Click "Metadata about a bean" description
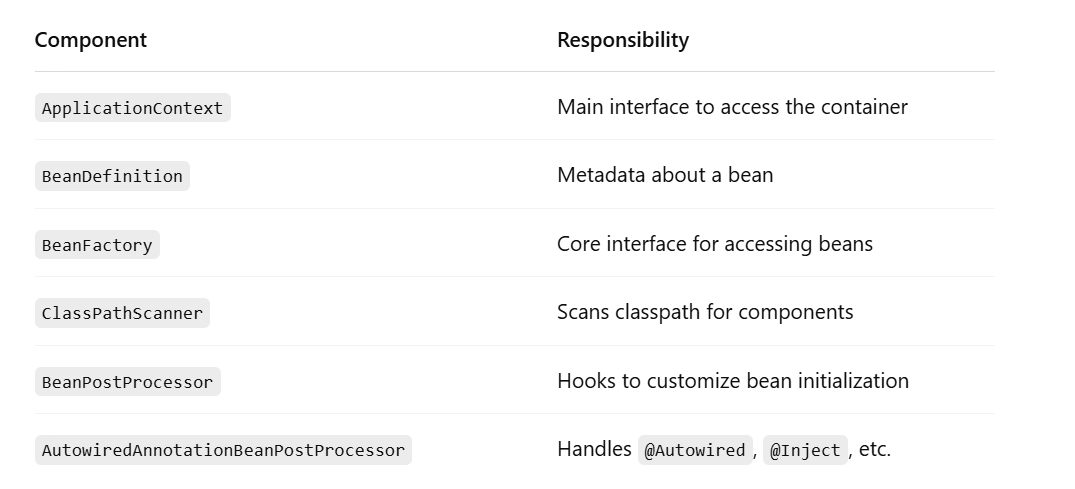 pos(665,175)
